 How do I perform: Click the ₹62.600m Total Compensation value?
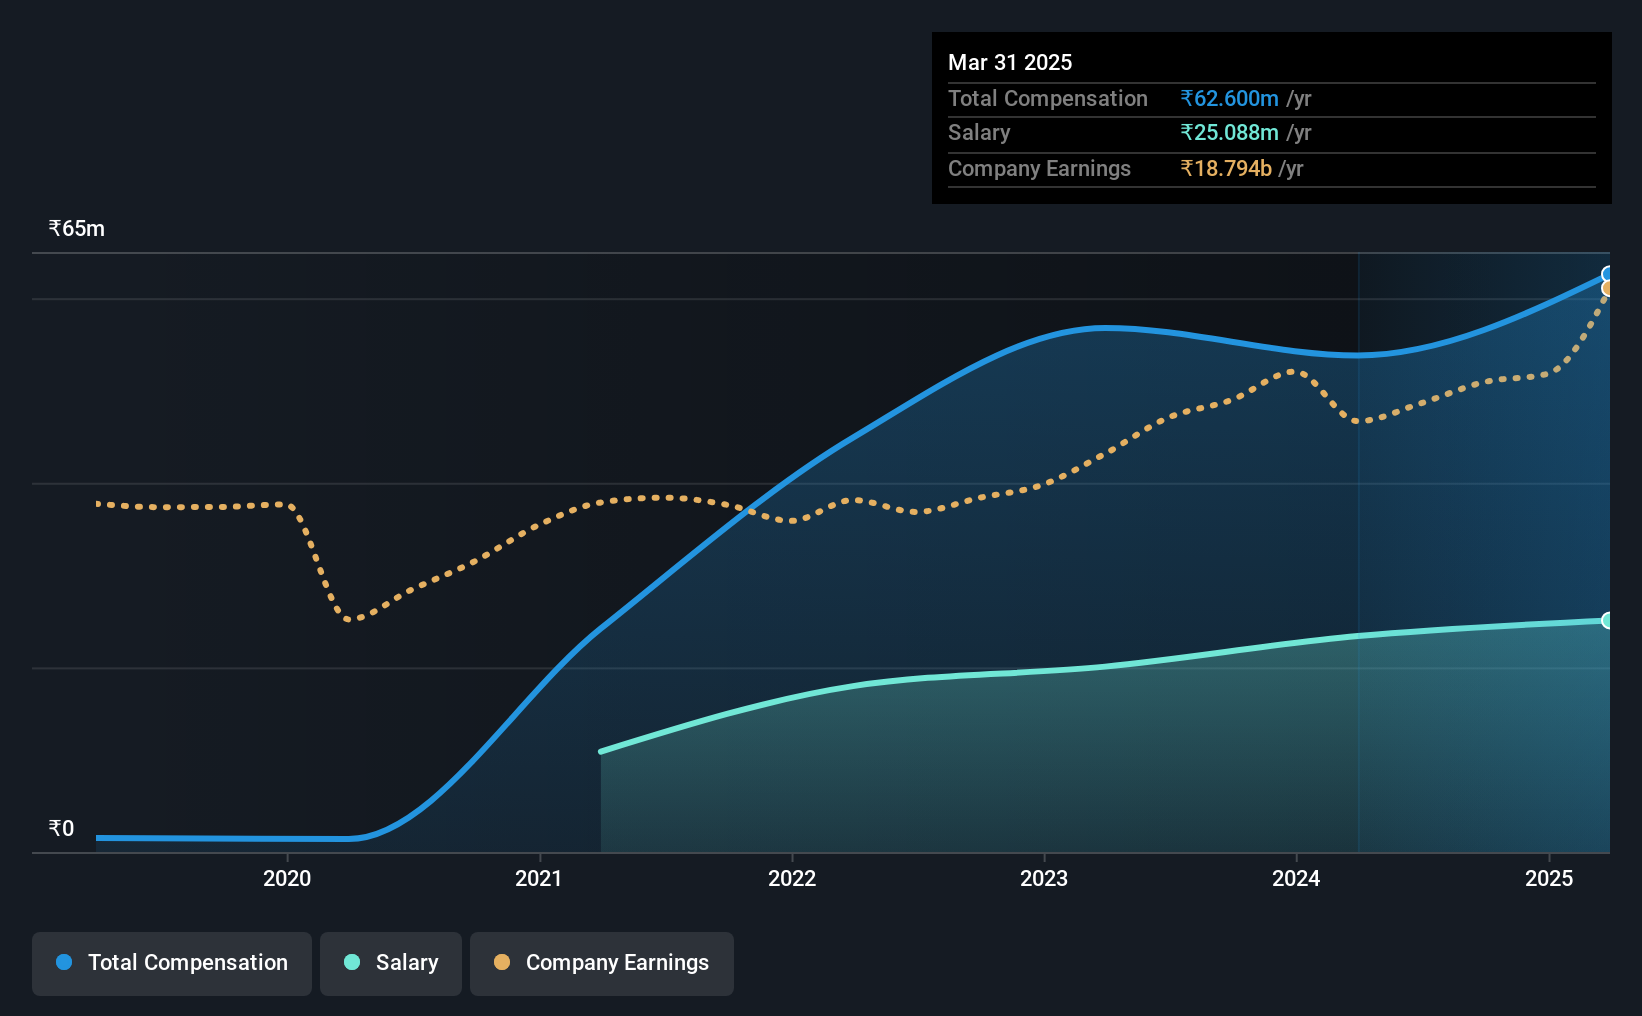(1229, 98)
